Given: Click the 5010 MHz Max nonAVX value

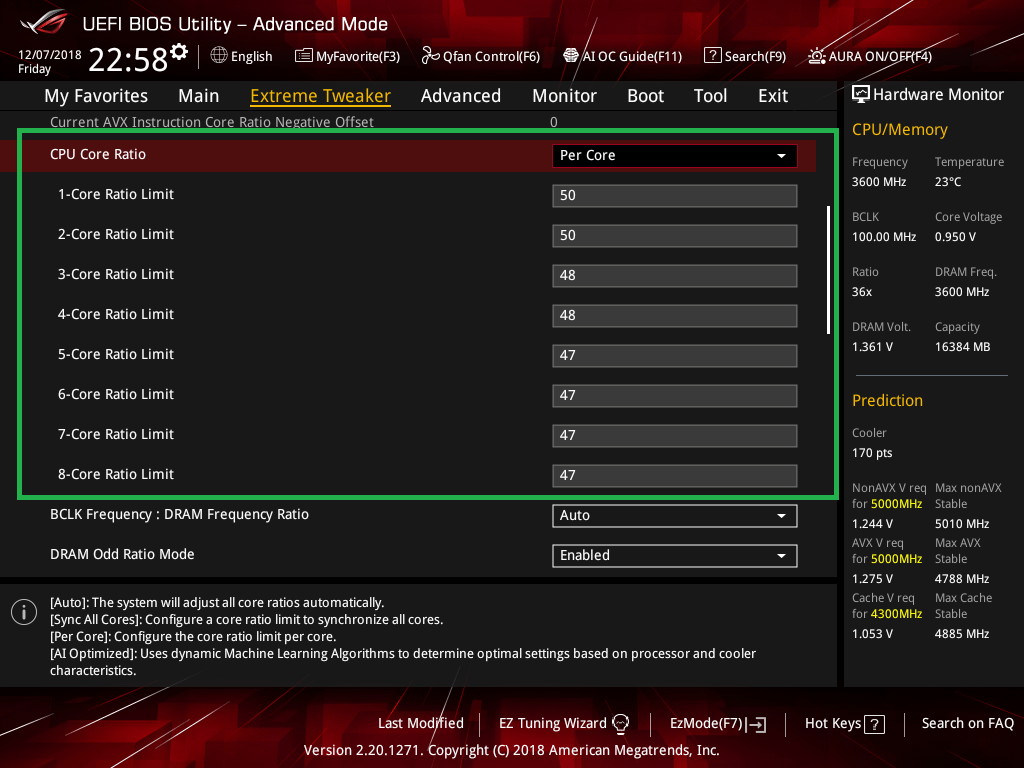Looking at the screenshot, I should (961, 524).
